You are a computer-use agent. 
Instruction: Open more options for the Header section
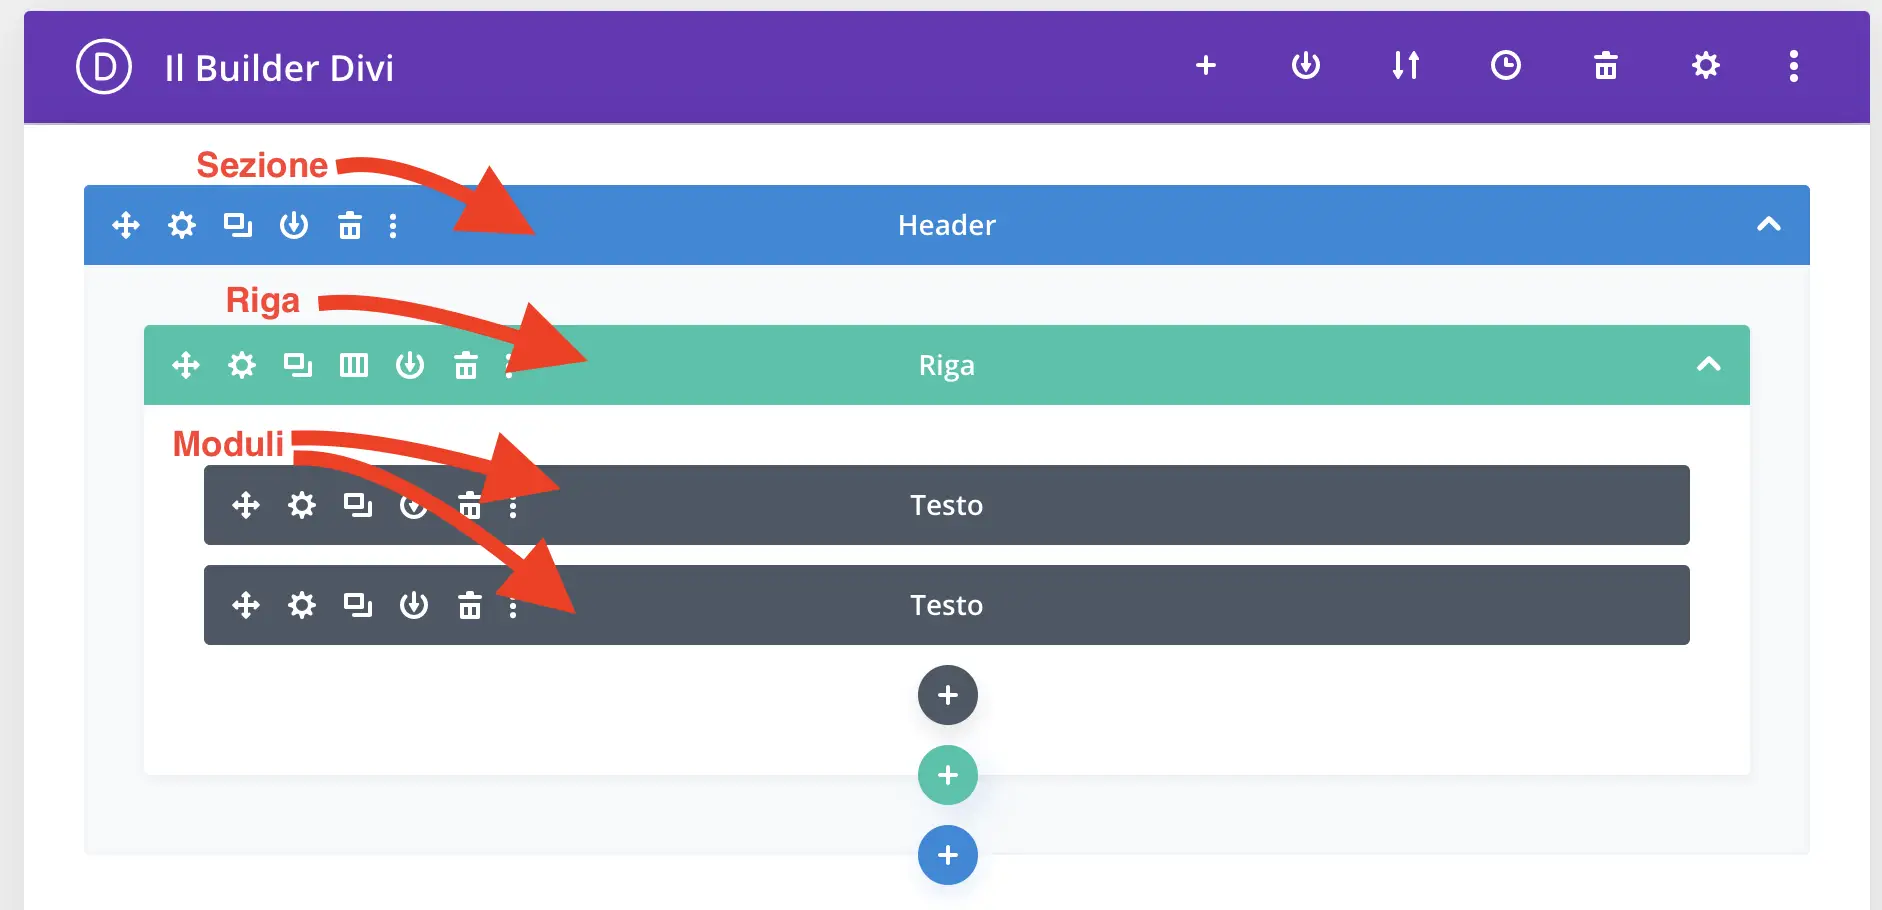(x=393, y=226)
